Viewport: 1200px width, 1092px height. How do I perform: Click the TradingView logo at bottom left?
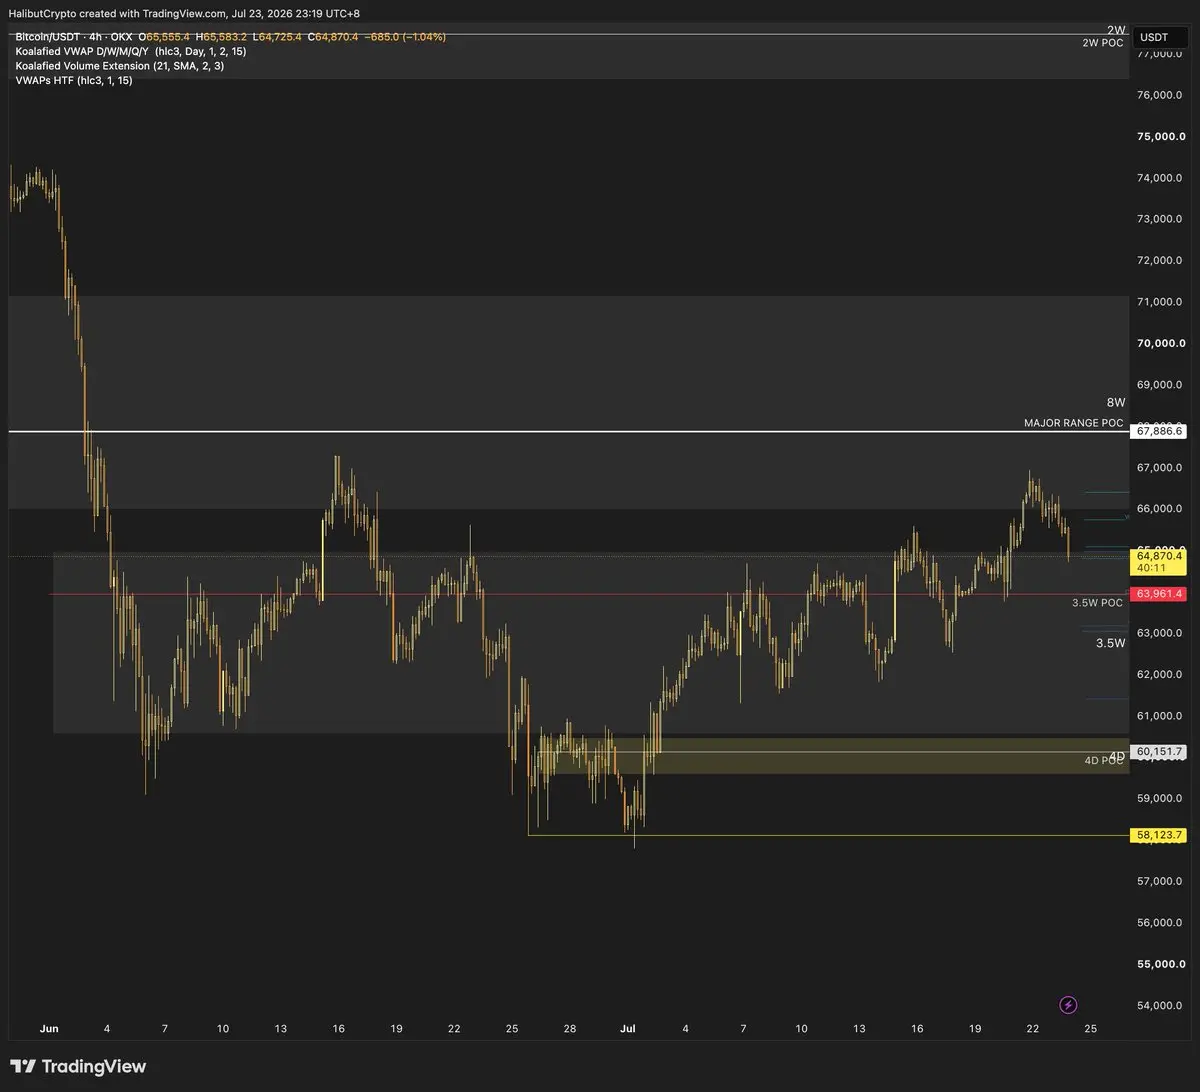[78, 1067]
